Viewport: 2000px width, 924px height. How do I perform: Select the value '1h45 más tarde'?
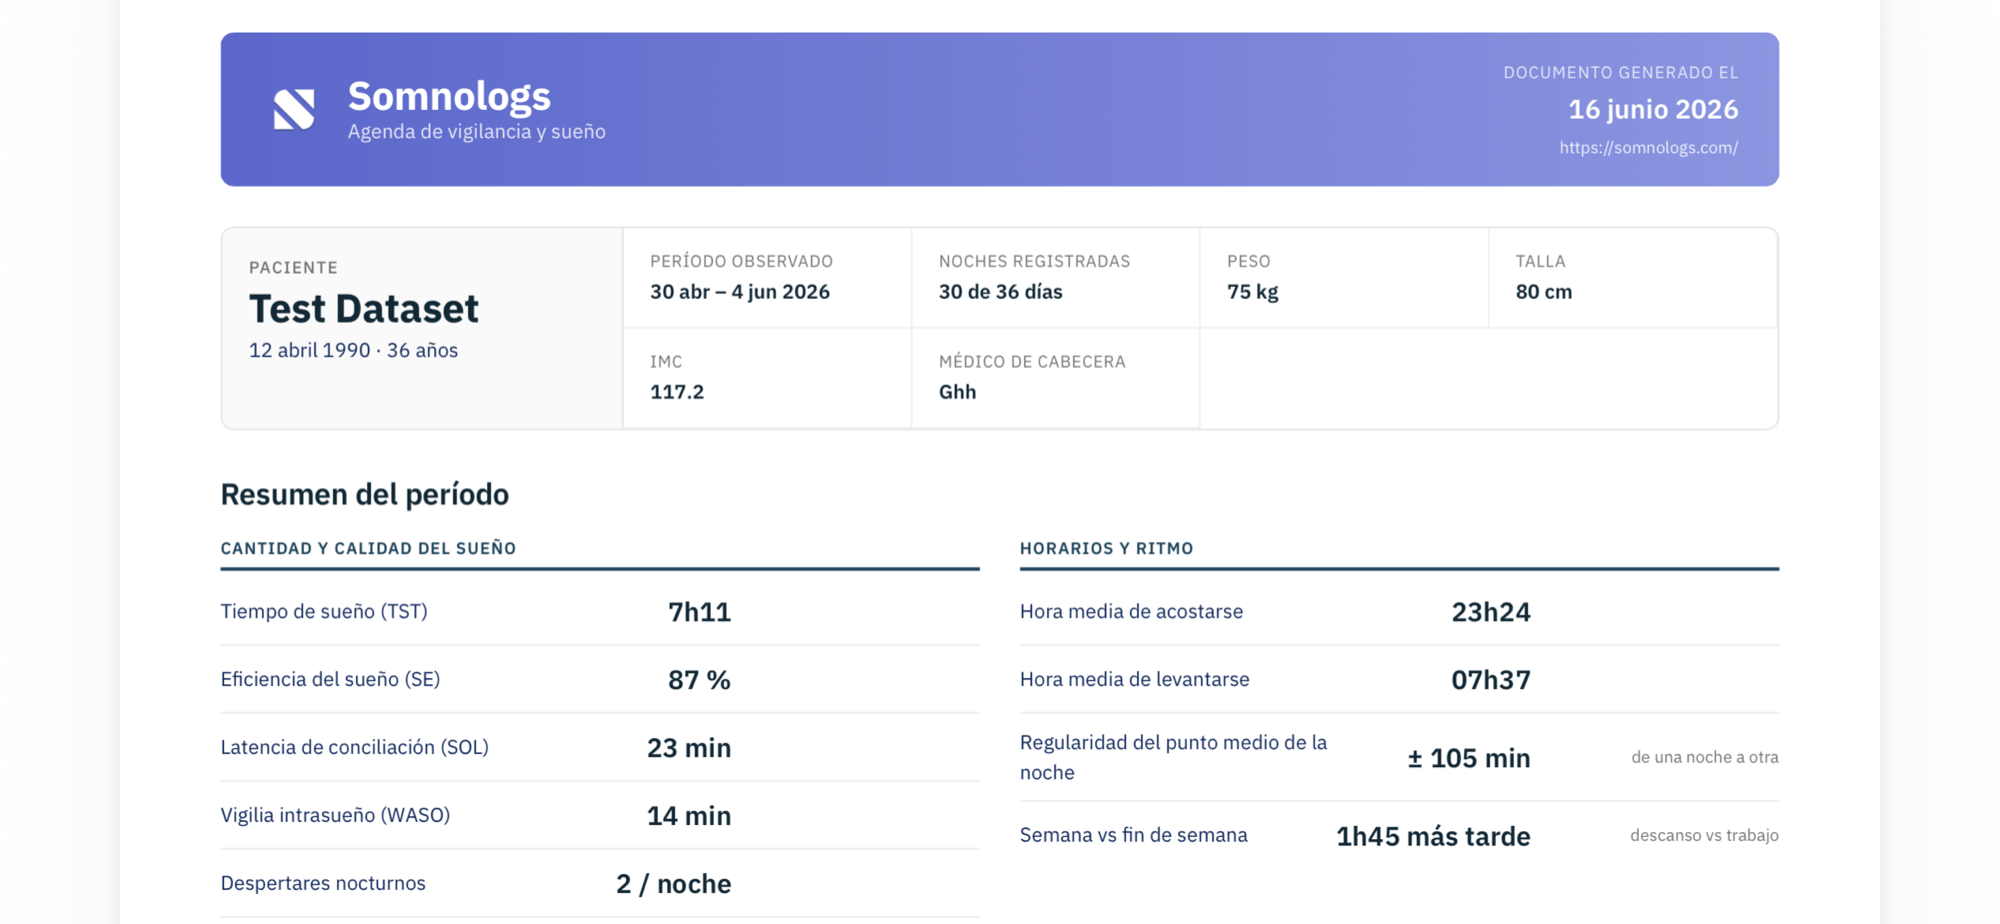[x=1433, y=836]
